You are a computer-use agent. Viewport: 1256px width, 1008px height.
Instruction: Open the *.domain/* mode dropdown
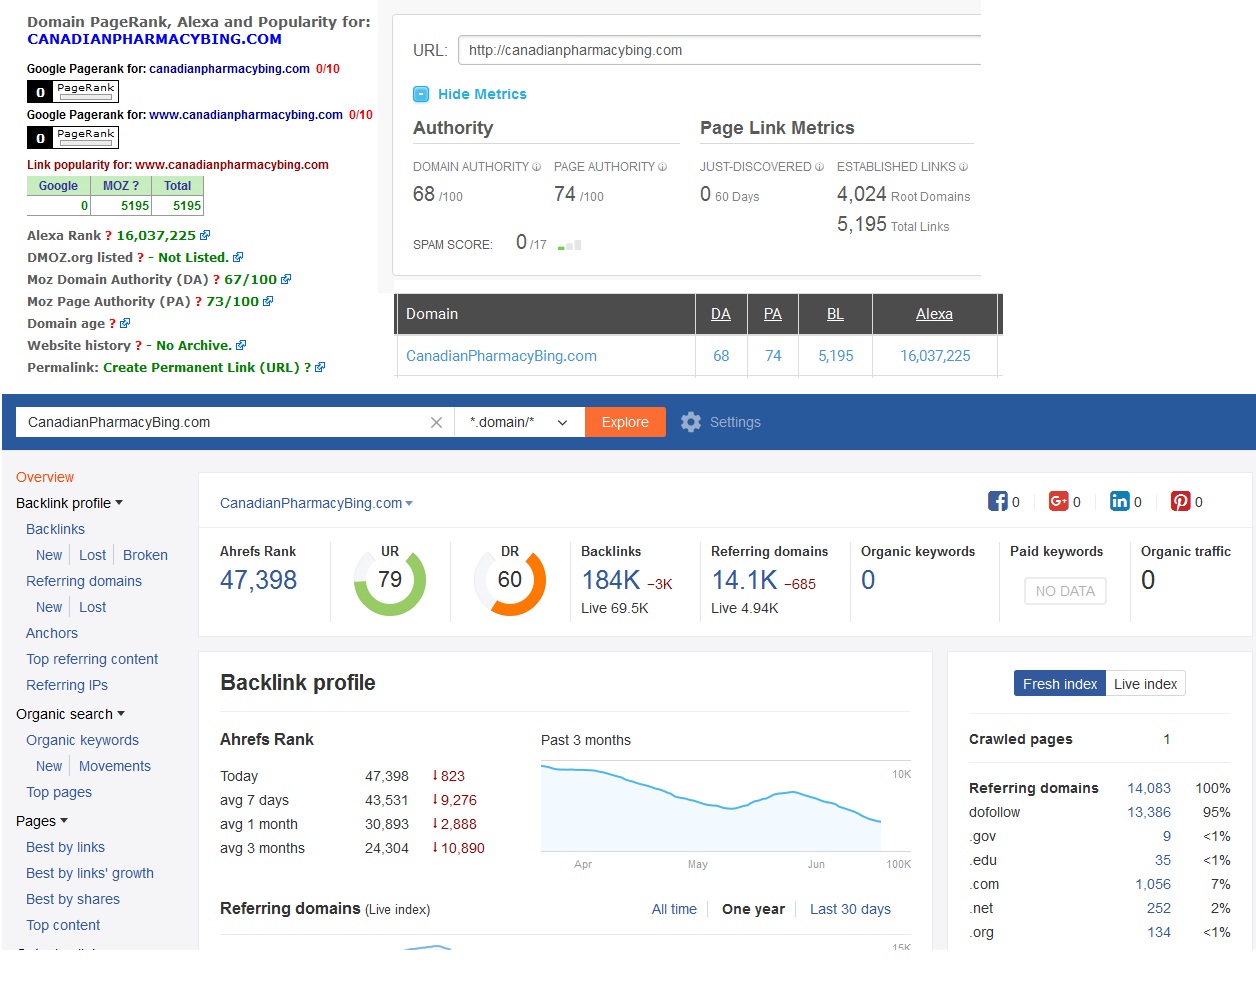pos(519,423)
